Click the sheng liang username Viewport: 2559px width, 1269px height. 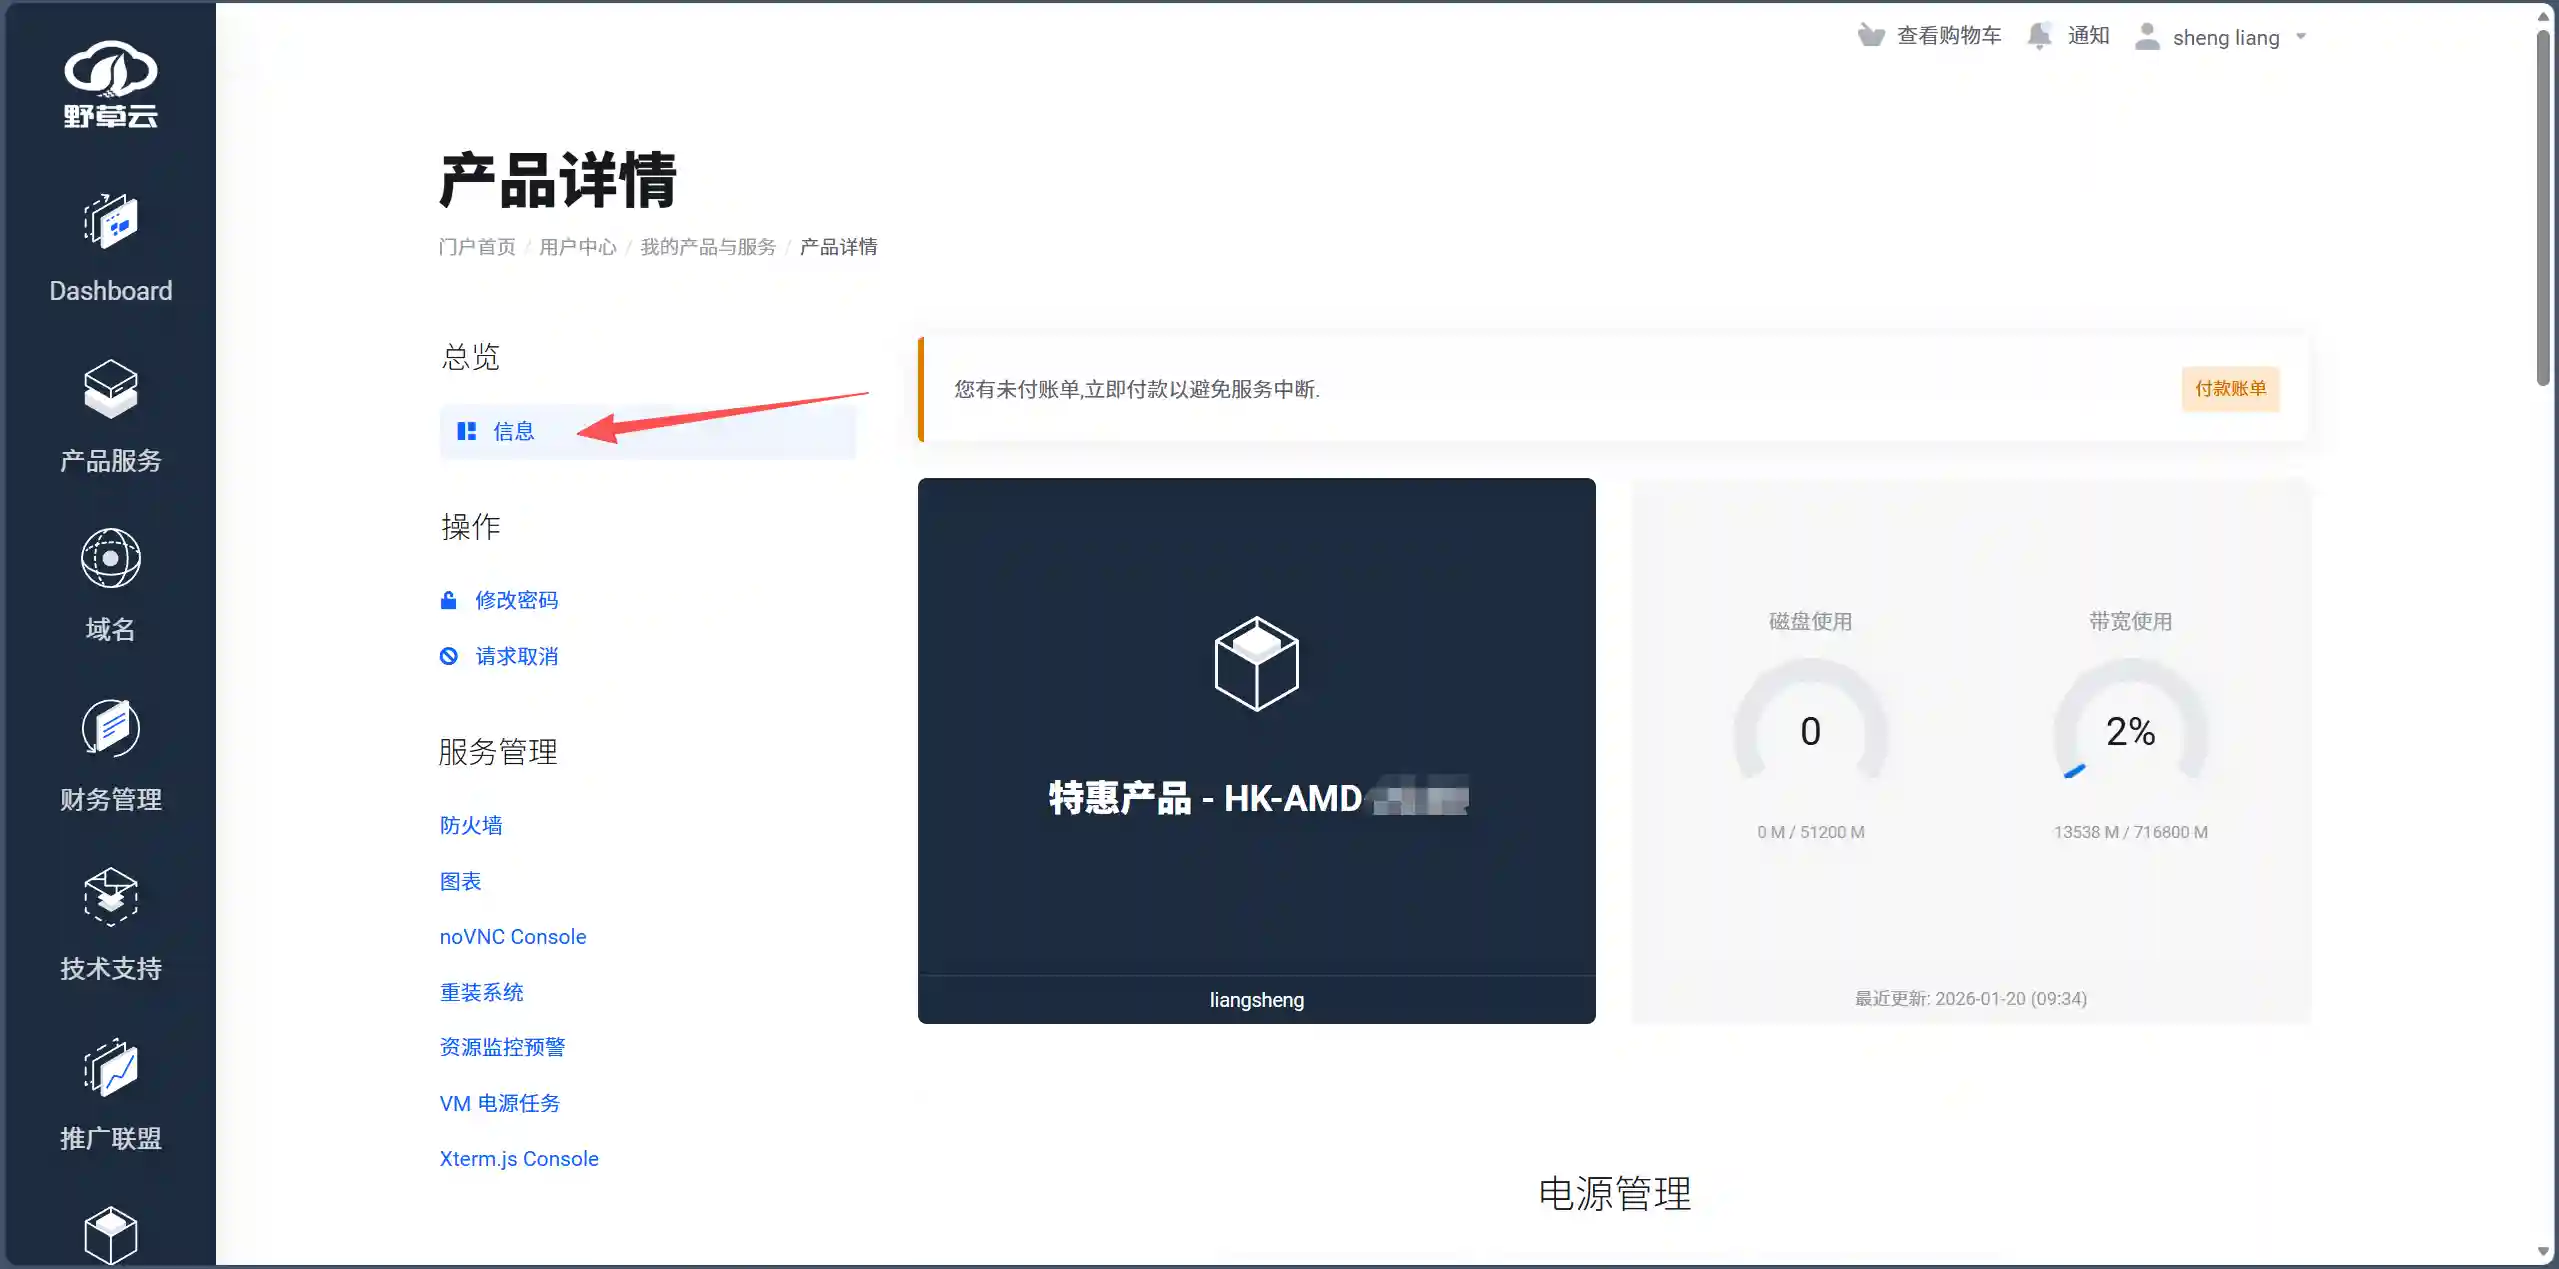pyautogui.click(x=2226, y=38)
